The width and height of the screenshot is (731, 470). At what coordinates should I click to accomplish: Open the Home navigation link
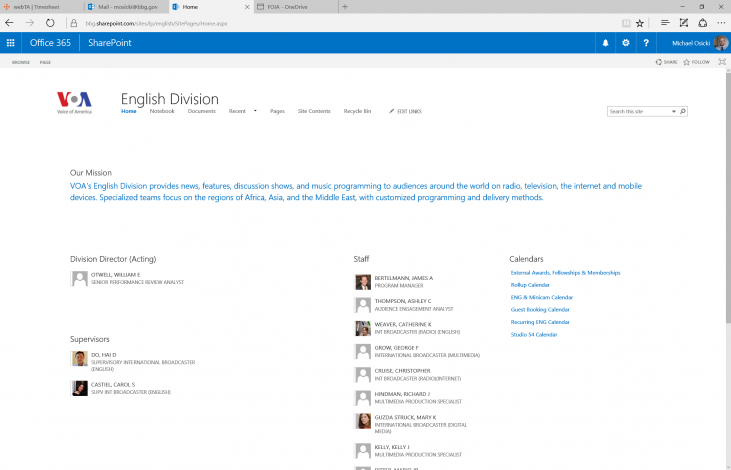coord(129,111)
